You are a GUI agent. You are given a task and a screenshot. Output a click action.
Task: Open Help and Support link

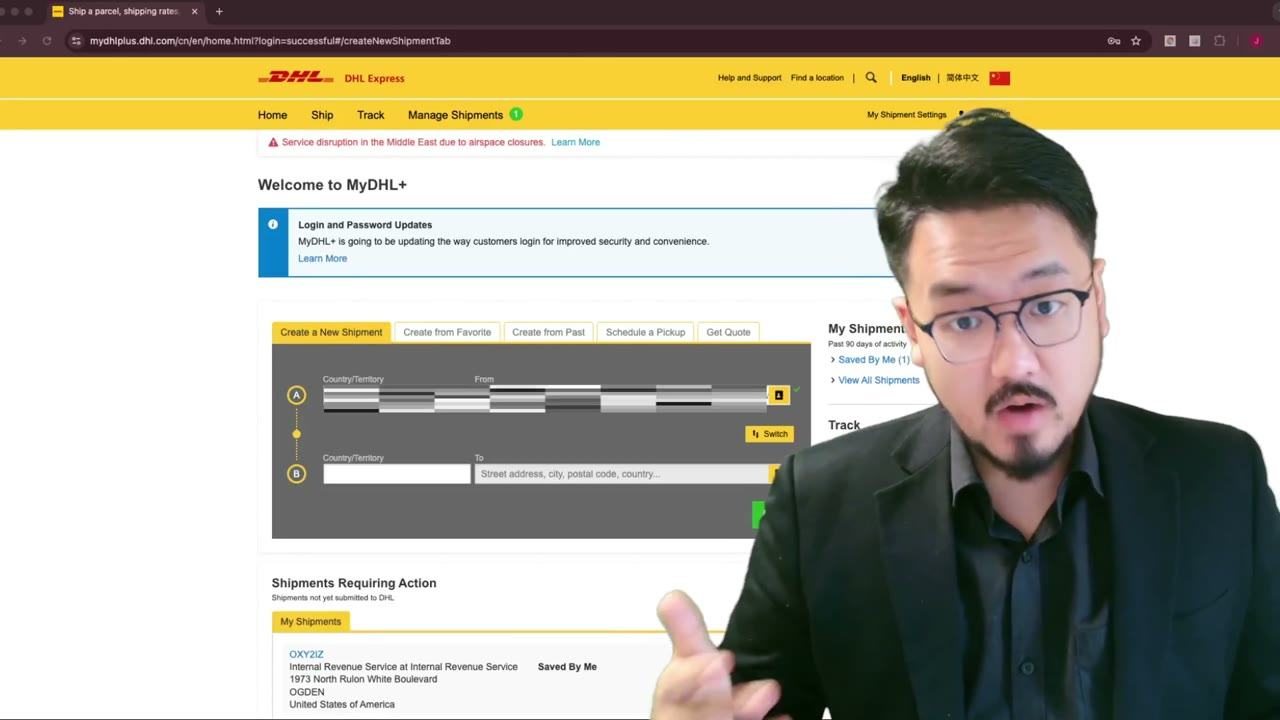(749, 78)
